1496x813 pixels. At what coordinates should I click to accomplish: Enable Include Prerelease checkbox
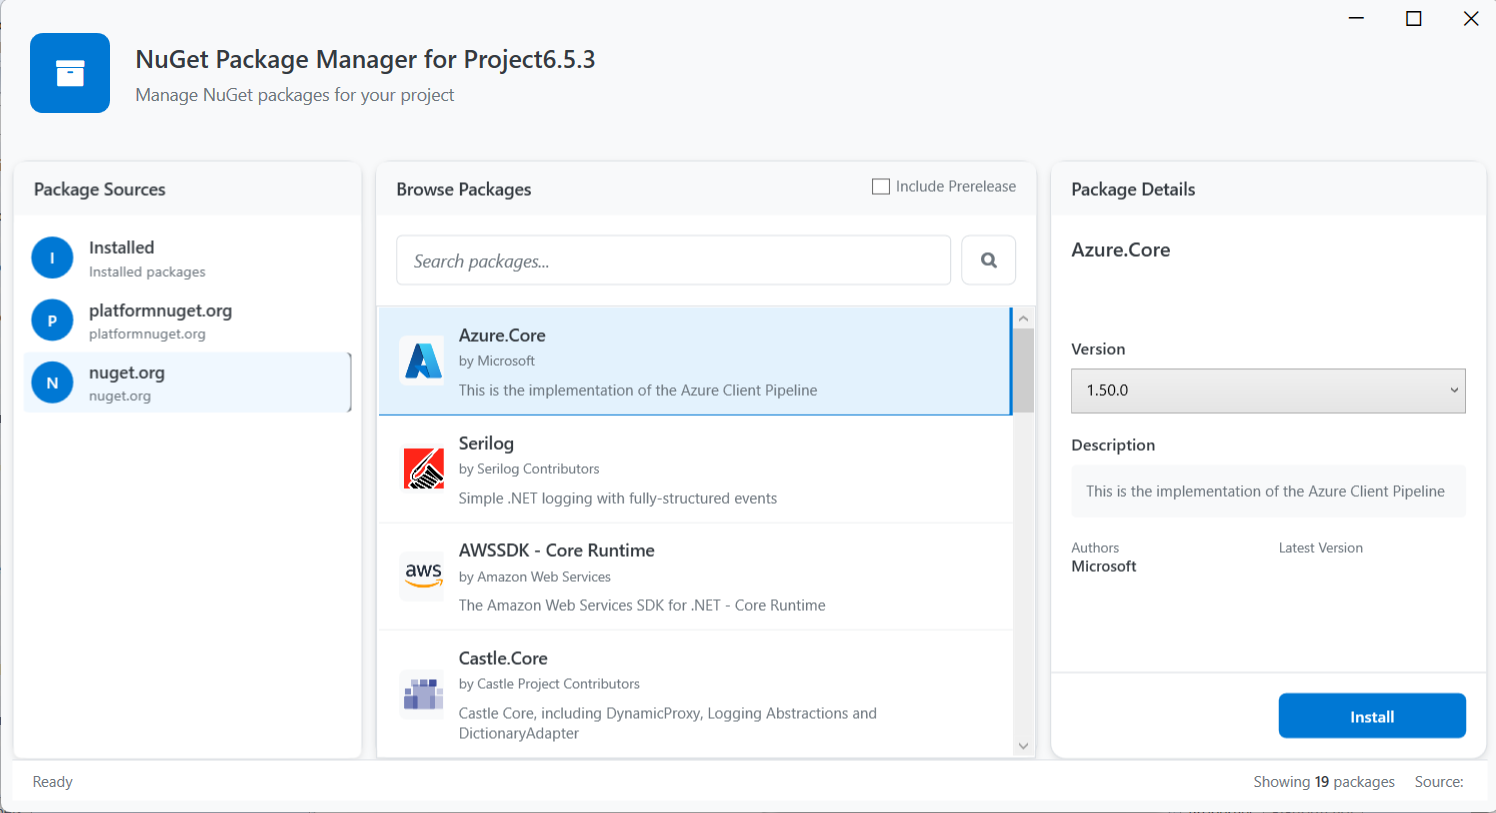(881, 186)
